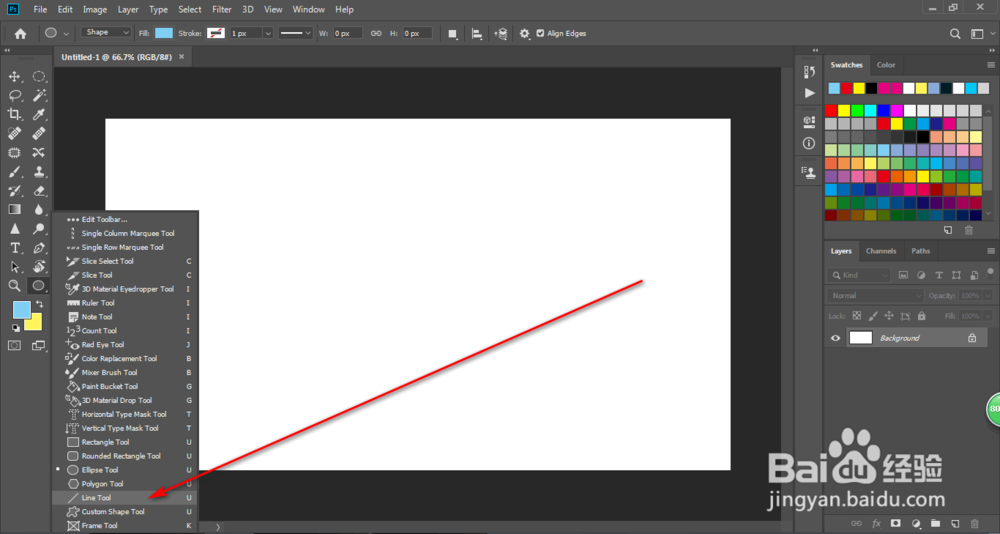Click the create new layer icon
Viewport: 1000px width, 534px height.
(x=953, y=523)
